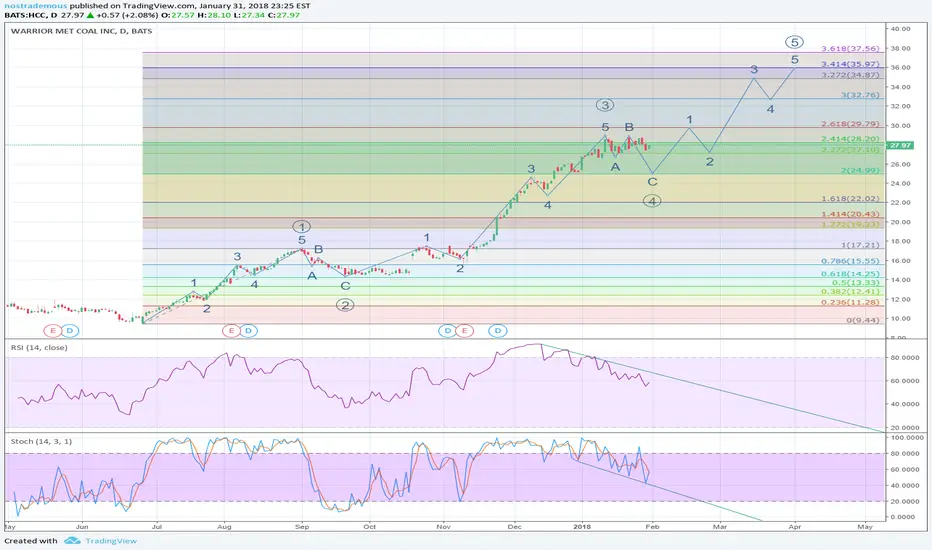
Task: Click the 0.0000 tick on Stoch axis
Action: coord(903,517)
